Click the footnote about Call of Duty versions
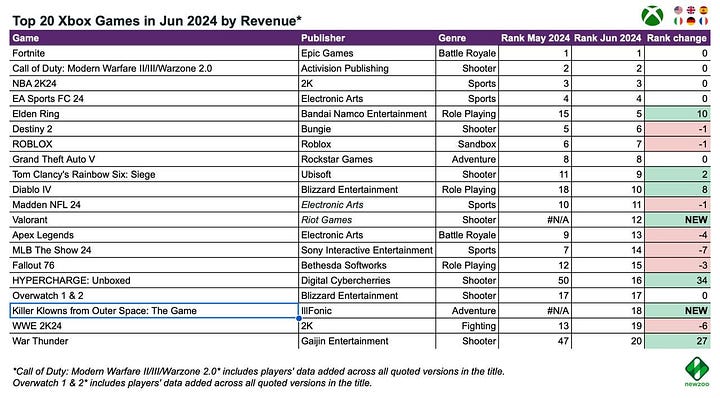This screenshot has height=398, width=720. 259,371
